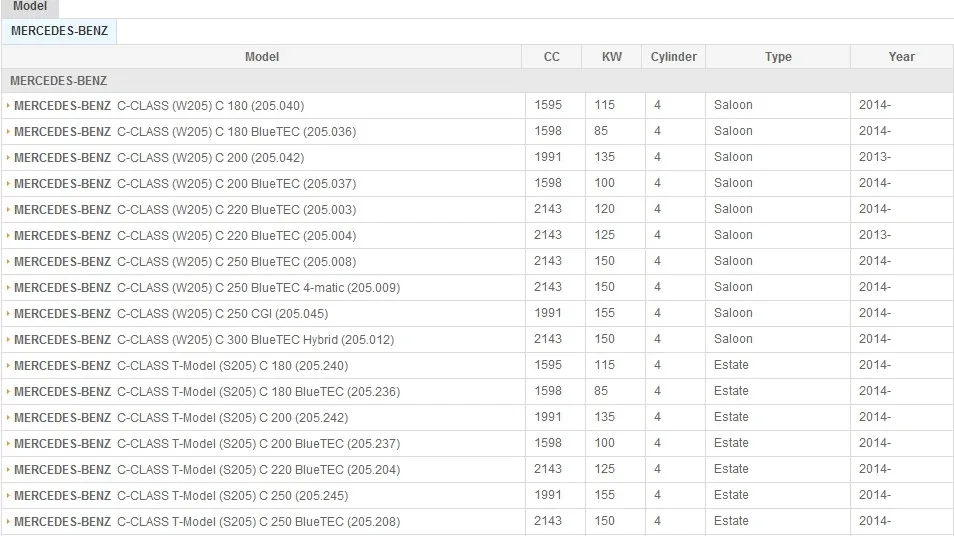Expand the C 250 CGI (205.045) row arrow
Image resolution: width=954 pixels, height=536 pixels.
[8, 313]
